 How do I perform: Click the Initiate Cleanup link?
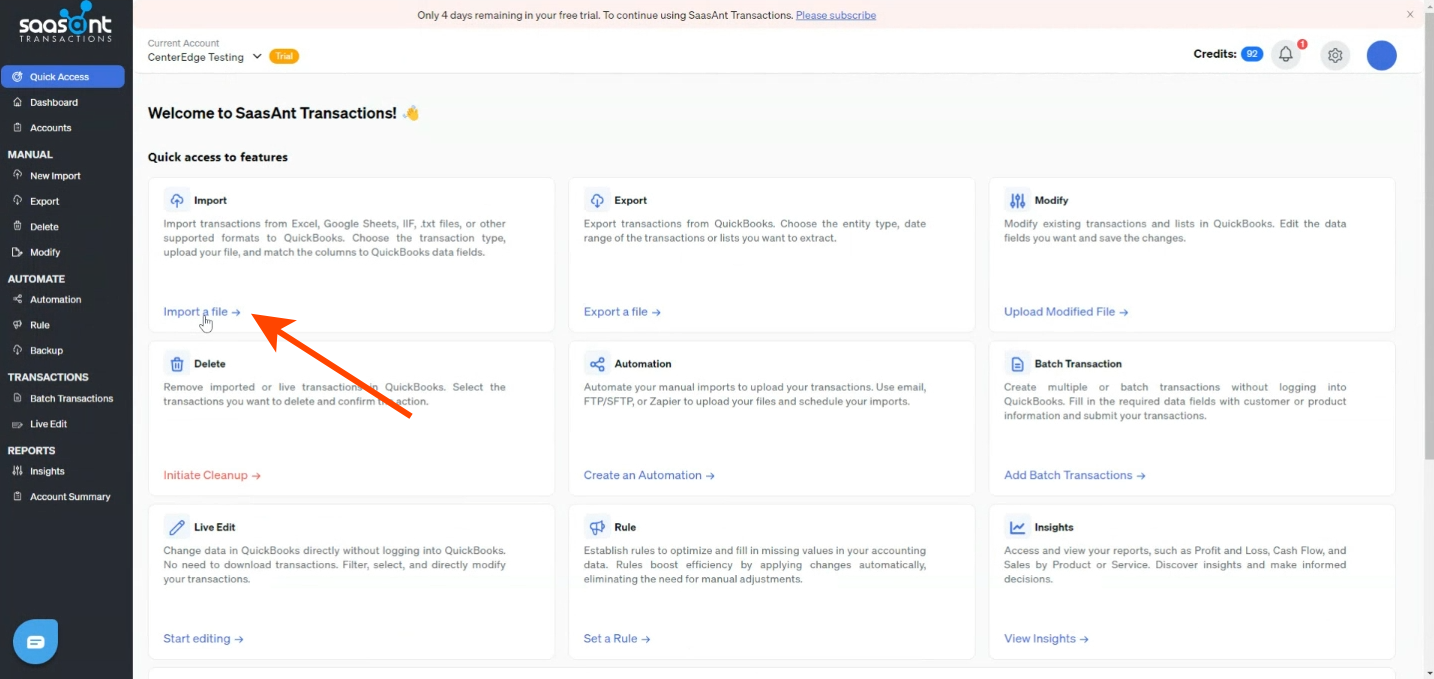[212, 475]
